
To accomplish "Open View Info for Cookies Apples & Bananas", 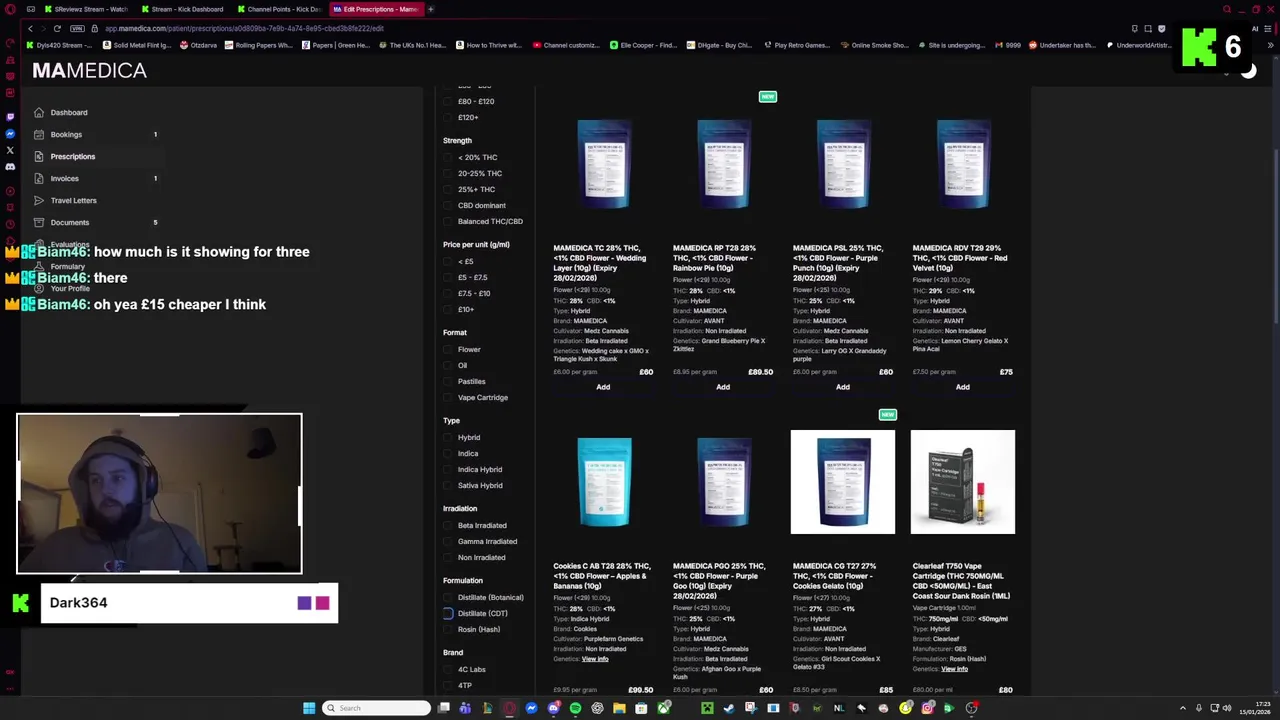I will pos(595,659).
